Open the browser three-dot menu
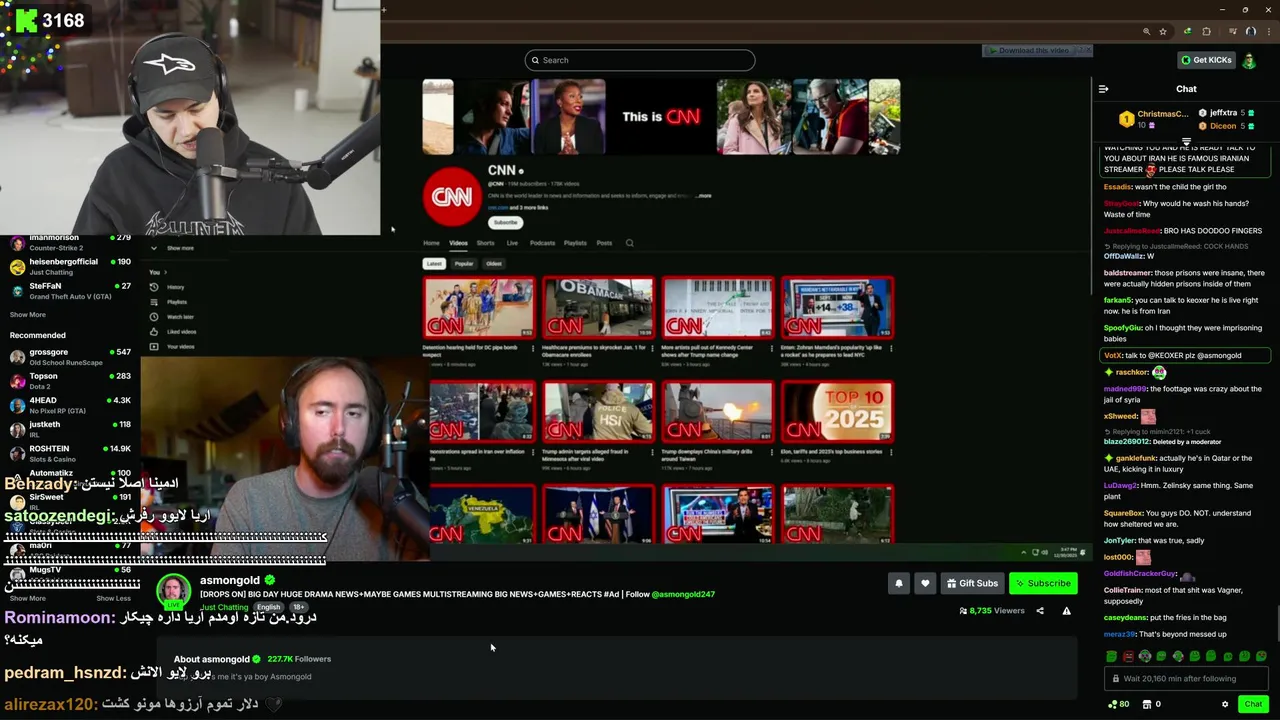The height and width of the screenshot is (720, 1280). 1268,31
